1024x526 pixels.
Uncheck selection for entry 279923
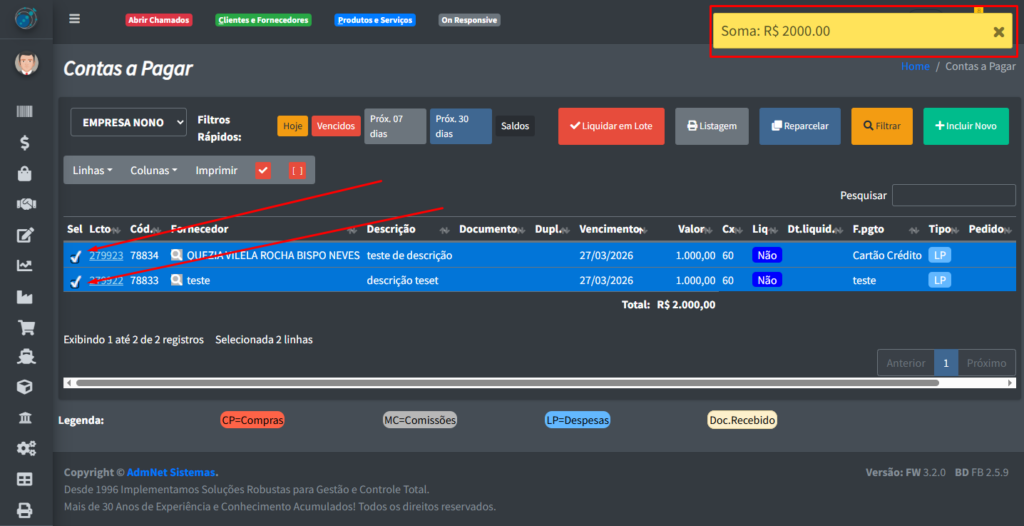point(75,256)
